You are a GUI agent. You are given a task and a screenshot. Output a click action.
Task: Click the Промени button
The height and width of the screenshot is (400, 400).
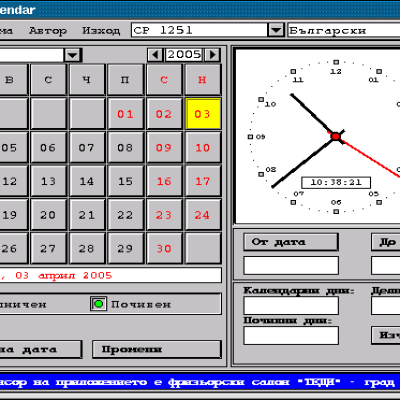[x=157, y=349]
